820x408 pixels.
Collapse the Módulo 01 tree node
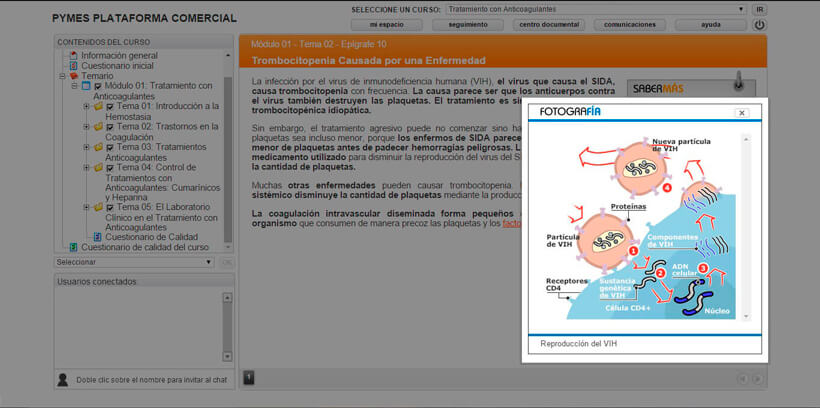click(74, 86)
